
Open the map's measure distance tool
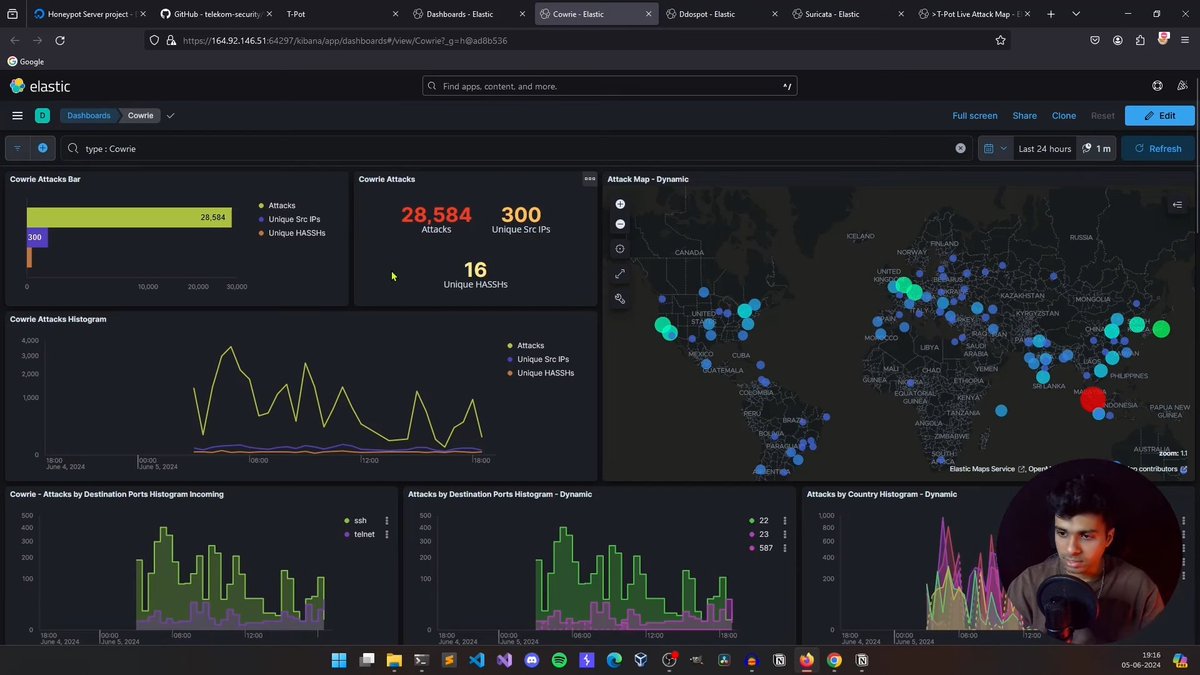pos(620,273)
